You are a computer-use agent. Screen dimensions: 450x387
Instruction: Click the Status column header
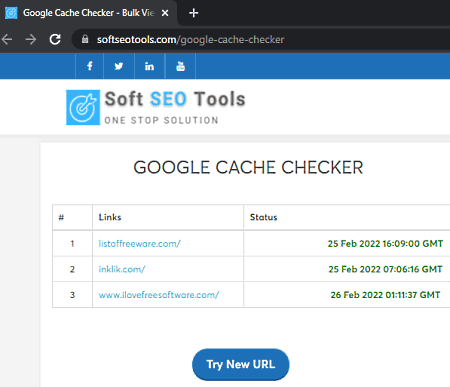coord(263,217)
